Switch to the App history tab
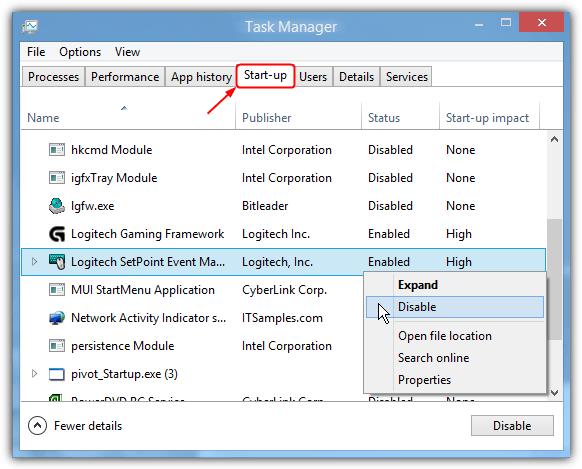Image resolution: width=582 pixels, height=469 pixels. (201, 77)
